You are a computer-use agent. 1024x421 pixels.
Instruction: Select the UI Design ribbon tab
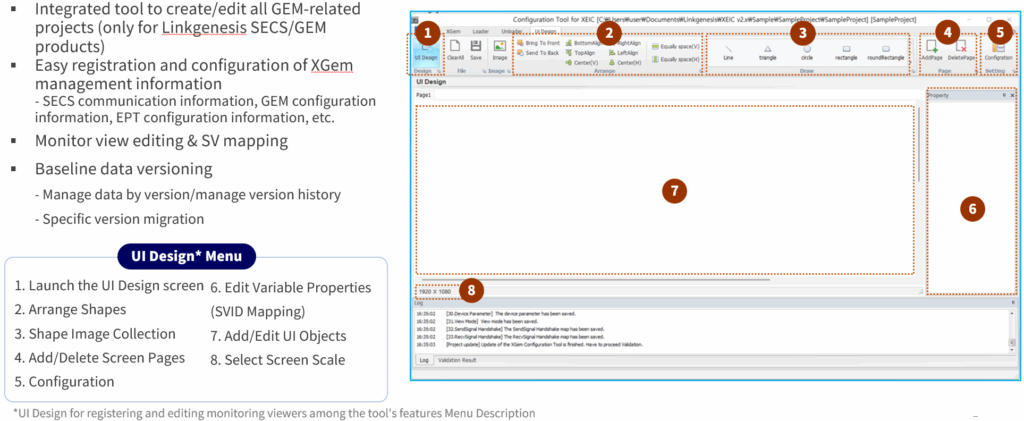click(x=545, y=31)
